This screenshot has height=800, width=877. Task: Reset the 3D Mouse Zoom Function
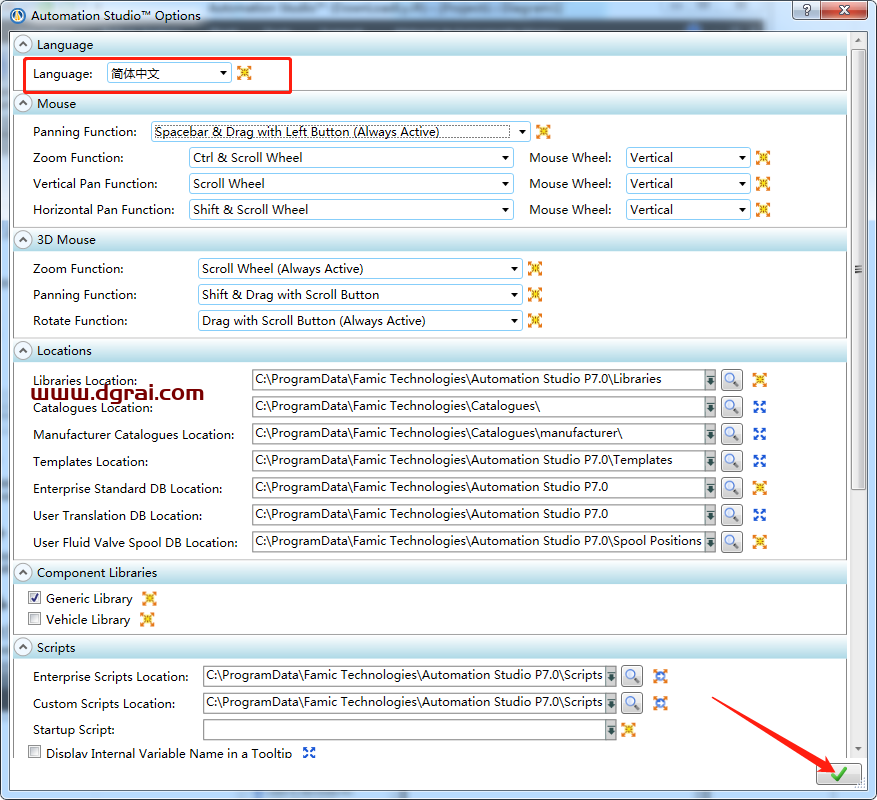[535, 269]
